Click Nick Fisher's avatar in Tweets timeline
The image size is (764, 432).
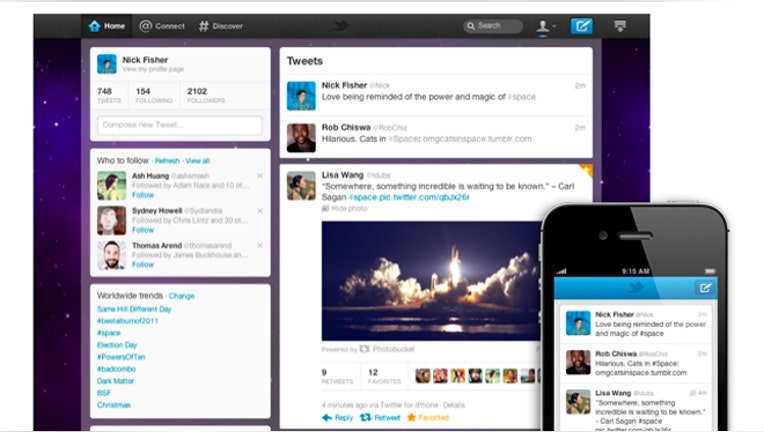301,95
